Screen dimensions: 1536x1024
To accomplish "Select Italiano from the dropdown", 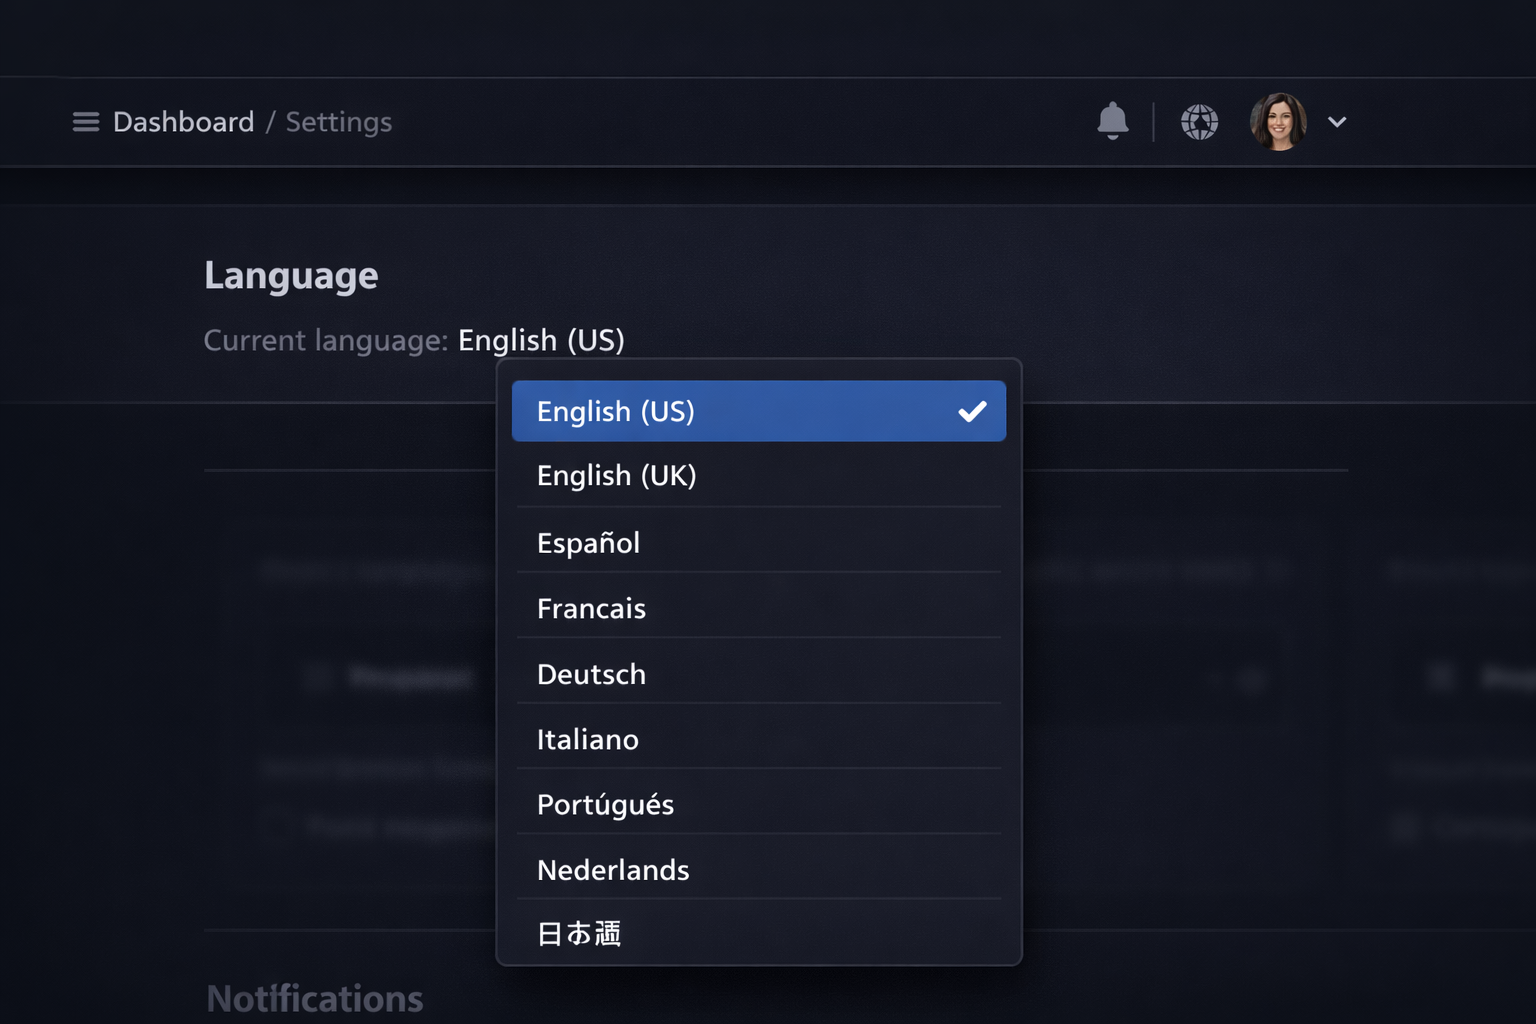I will pos(587,740).
